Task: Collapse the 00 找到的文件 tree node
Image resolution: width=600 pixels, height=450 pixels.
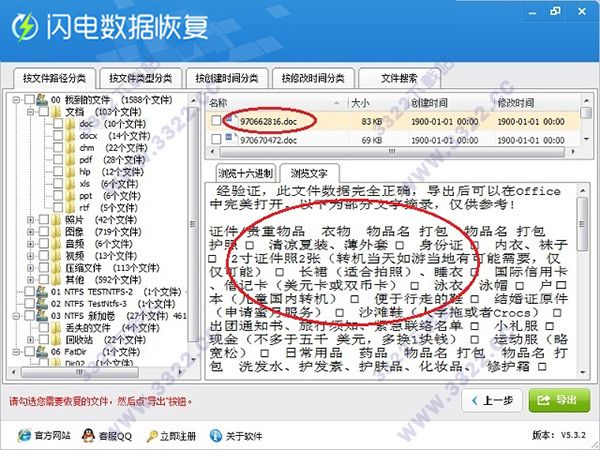Action: click(x=16, y=100)
